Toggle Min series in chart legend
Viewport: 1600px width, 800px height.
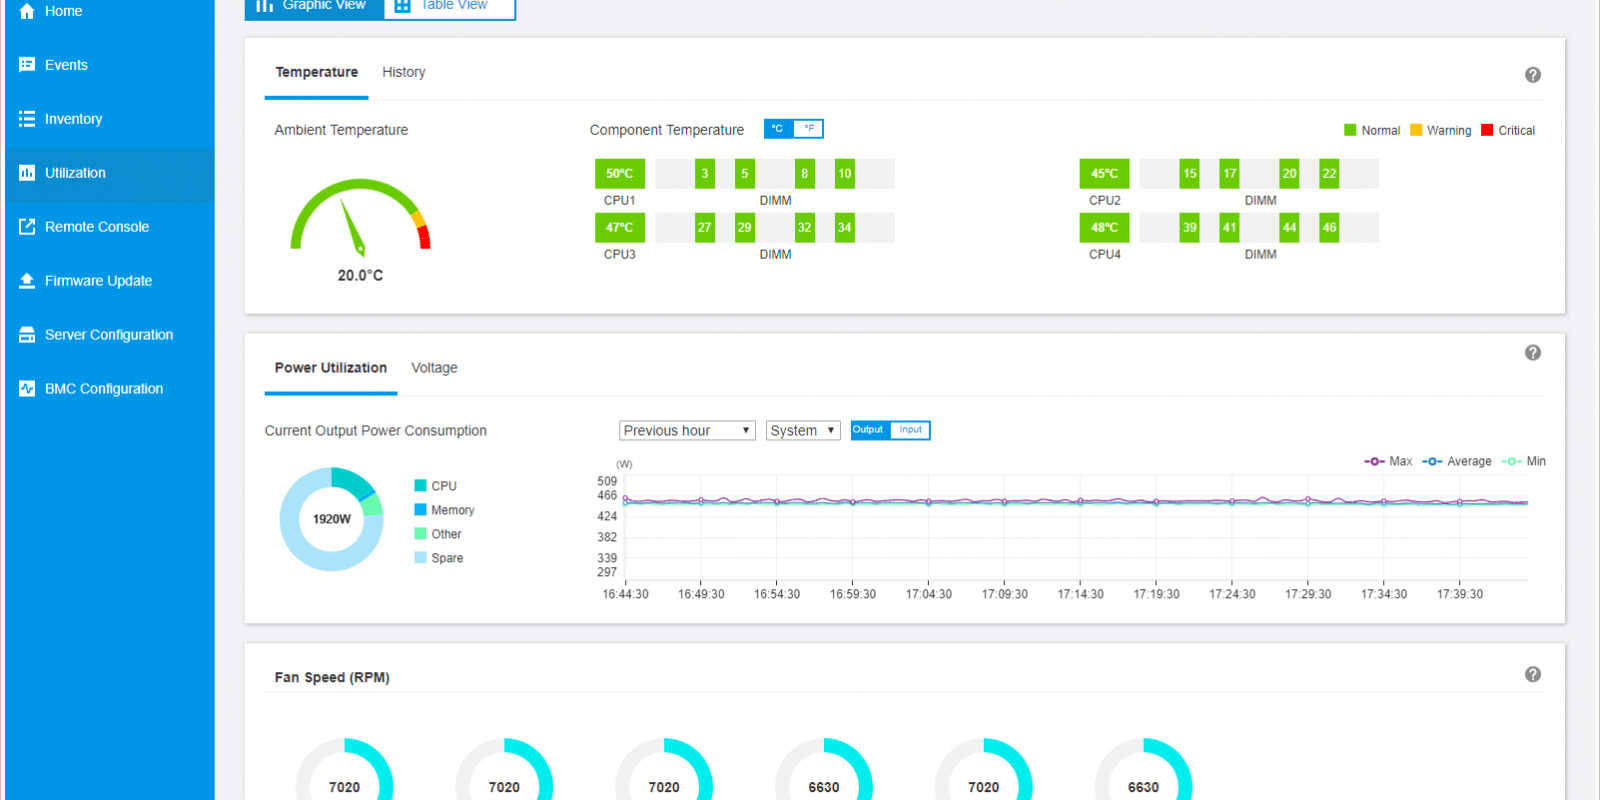click(x=1524, y=461)
